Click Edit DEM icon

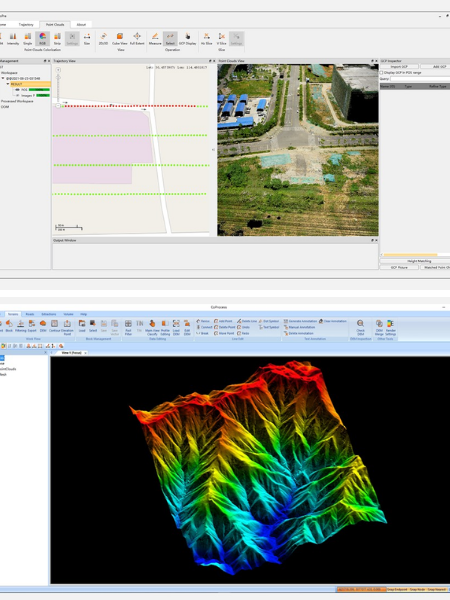pos(187,328)
